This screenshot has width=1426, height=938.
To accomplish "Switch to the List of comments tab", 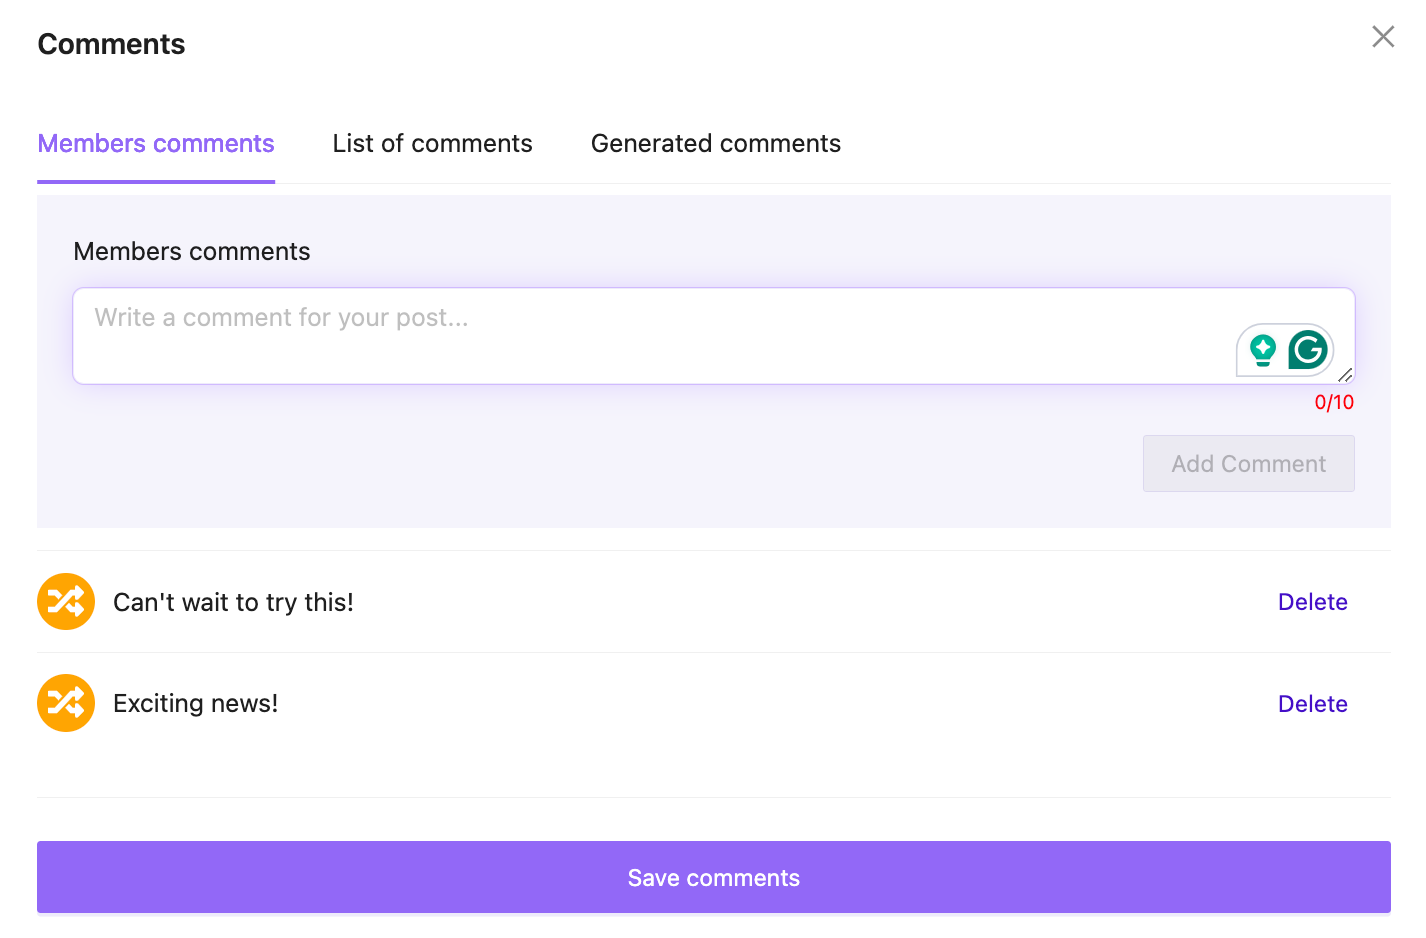I will pyautogui.click(x=432, y=143).
